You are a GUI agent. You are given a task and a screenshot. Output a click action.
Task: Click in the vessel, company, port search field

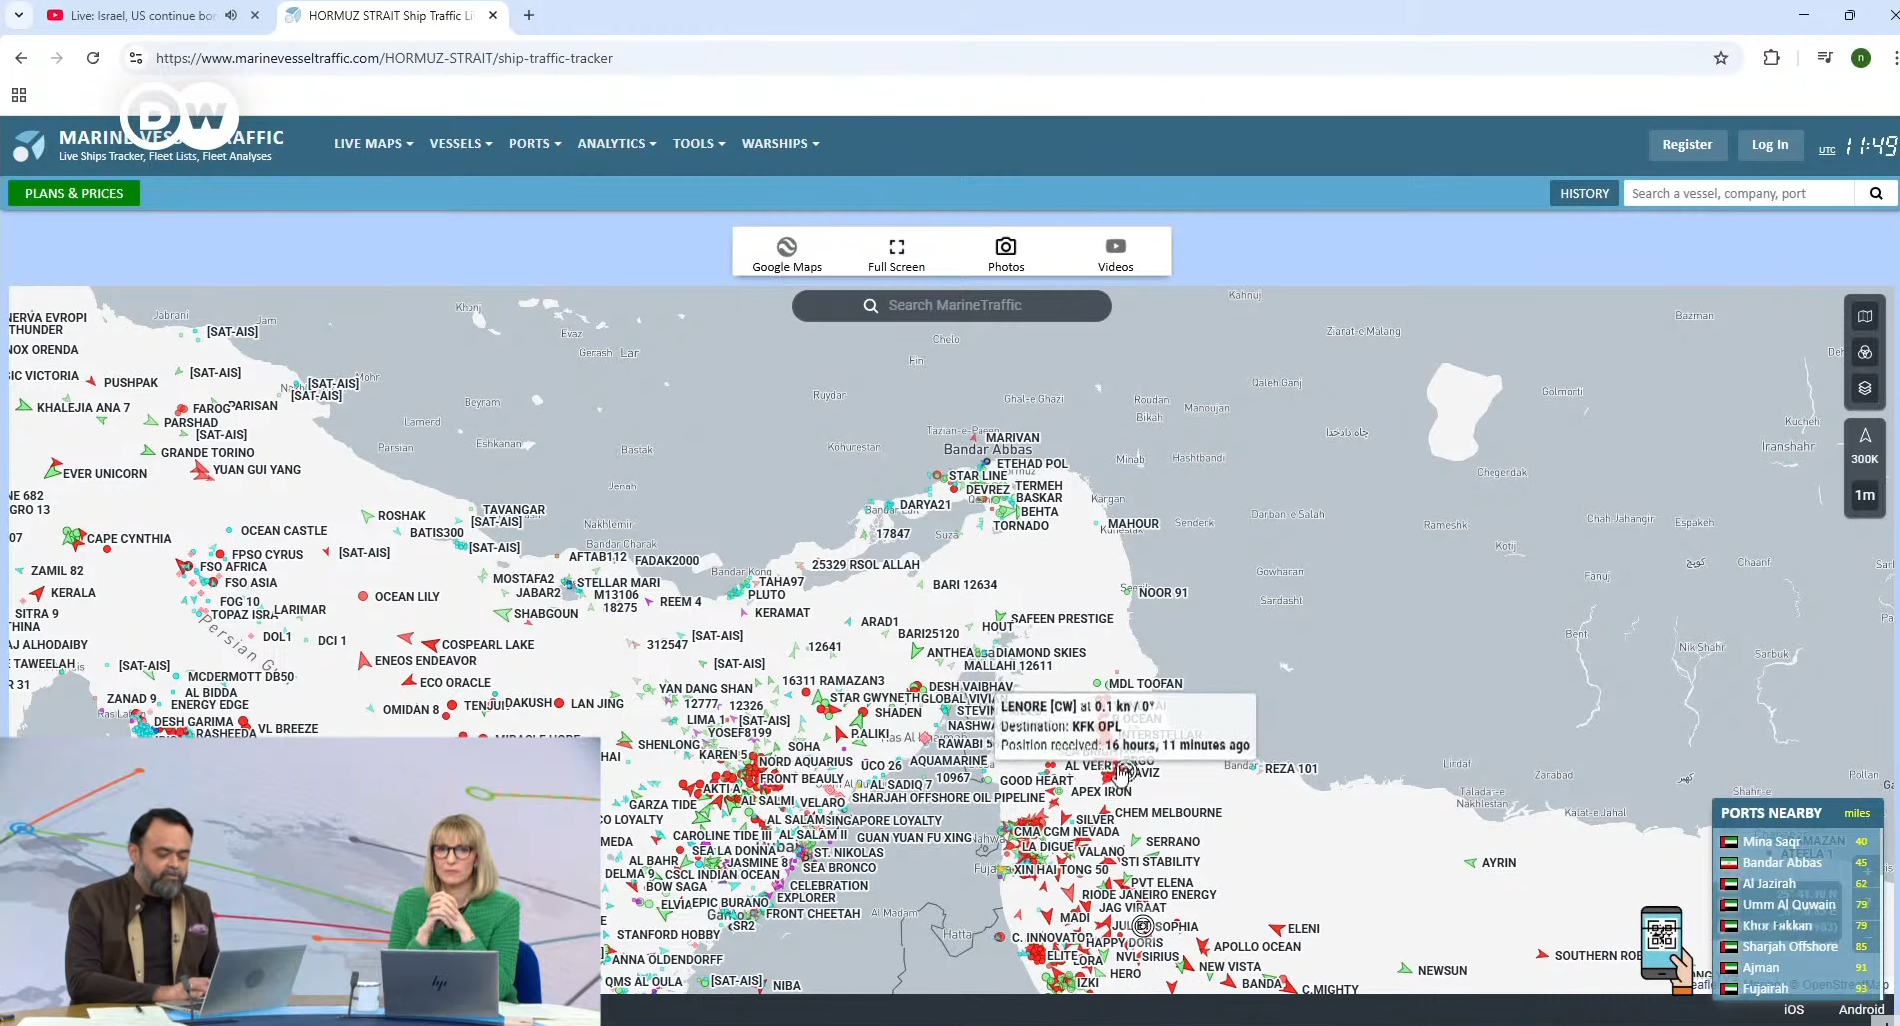1739,193
